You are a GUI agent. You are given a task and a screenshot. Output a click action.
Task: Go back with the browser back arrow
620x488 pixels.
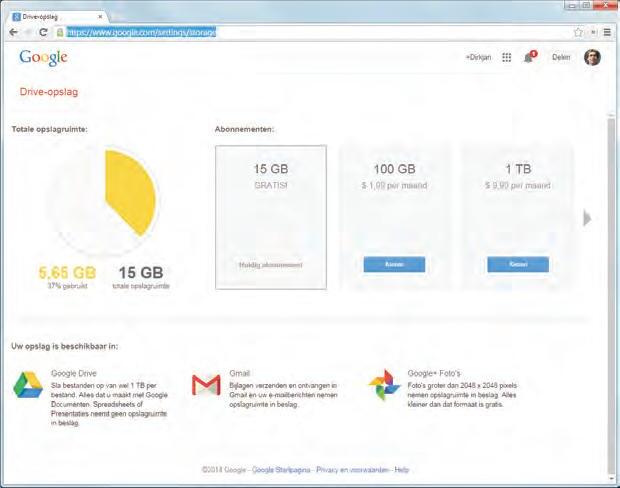[13, 32]
